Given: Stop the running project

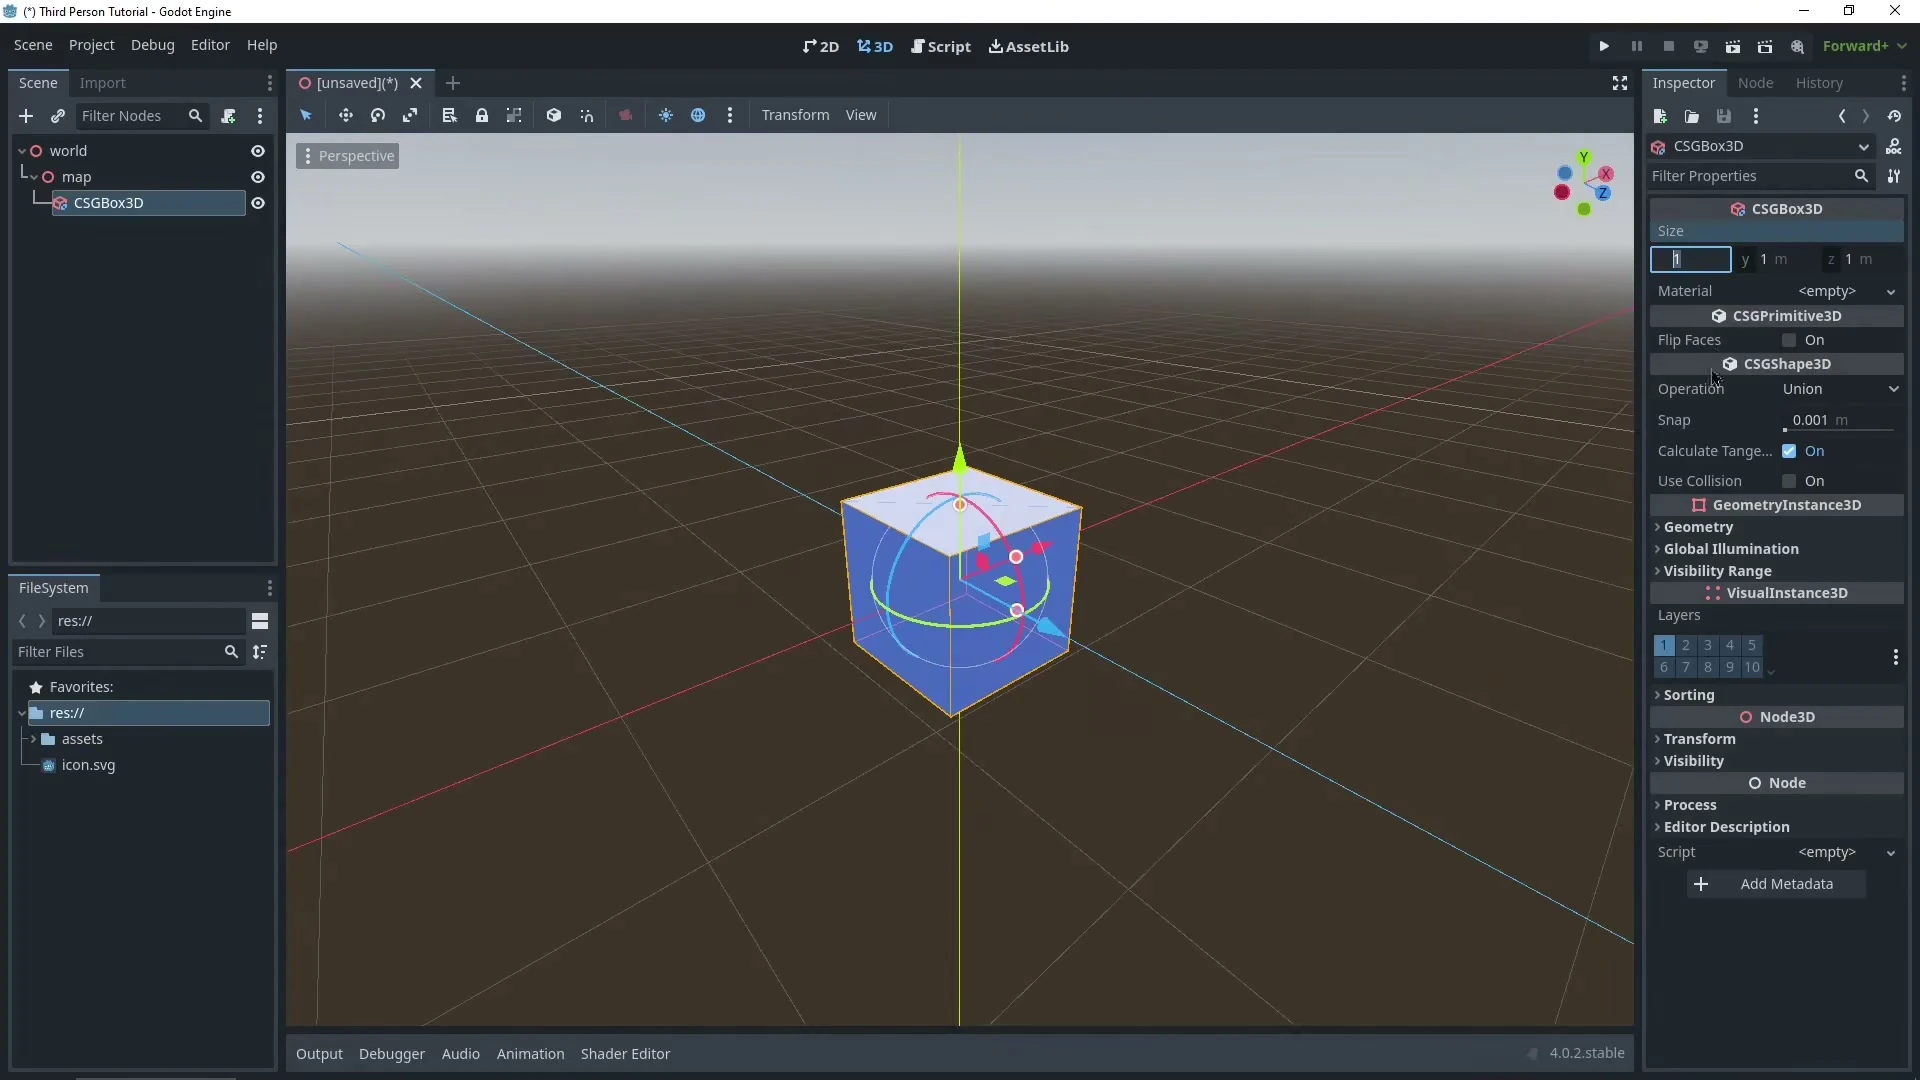Looking at the screenshot, I should (x=1669, y=46).
